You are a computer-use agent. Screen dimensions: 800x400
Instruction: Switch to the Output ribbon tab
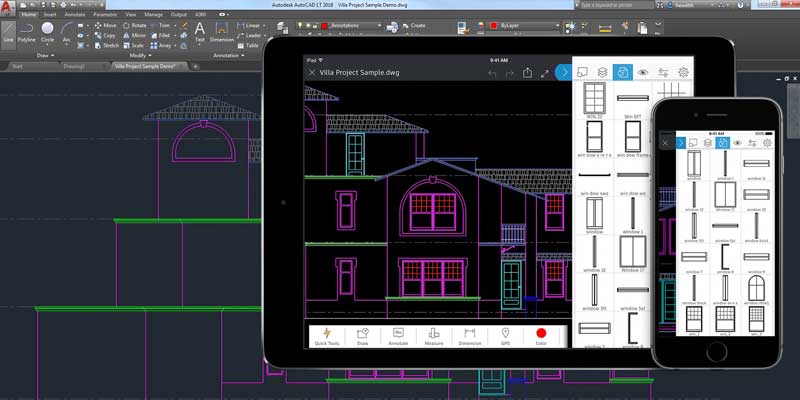pos(179,15)
